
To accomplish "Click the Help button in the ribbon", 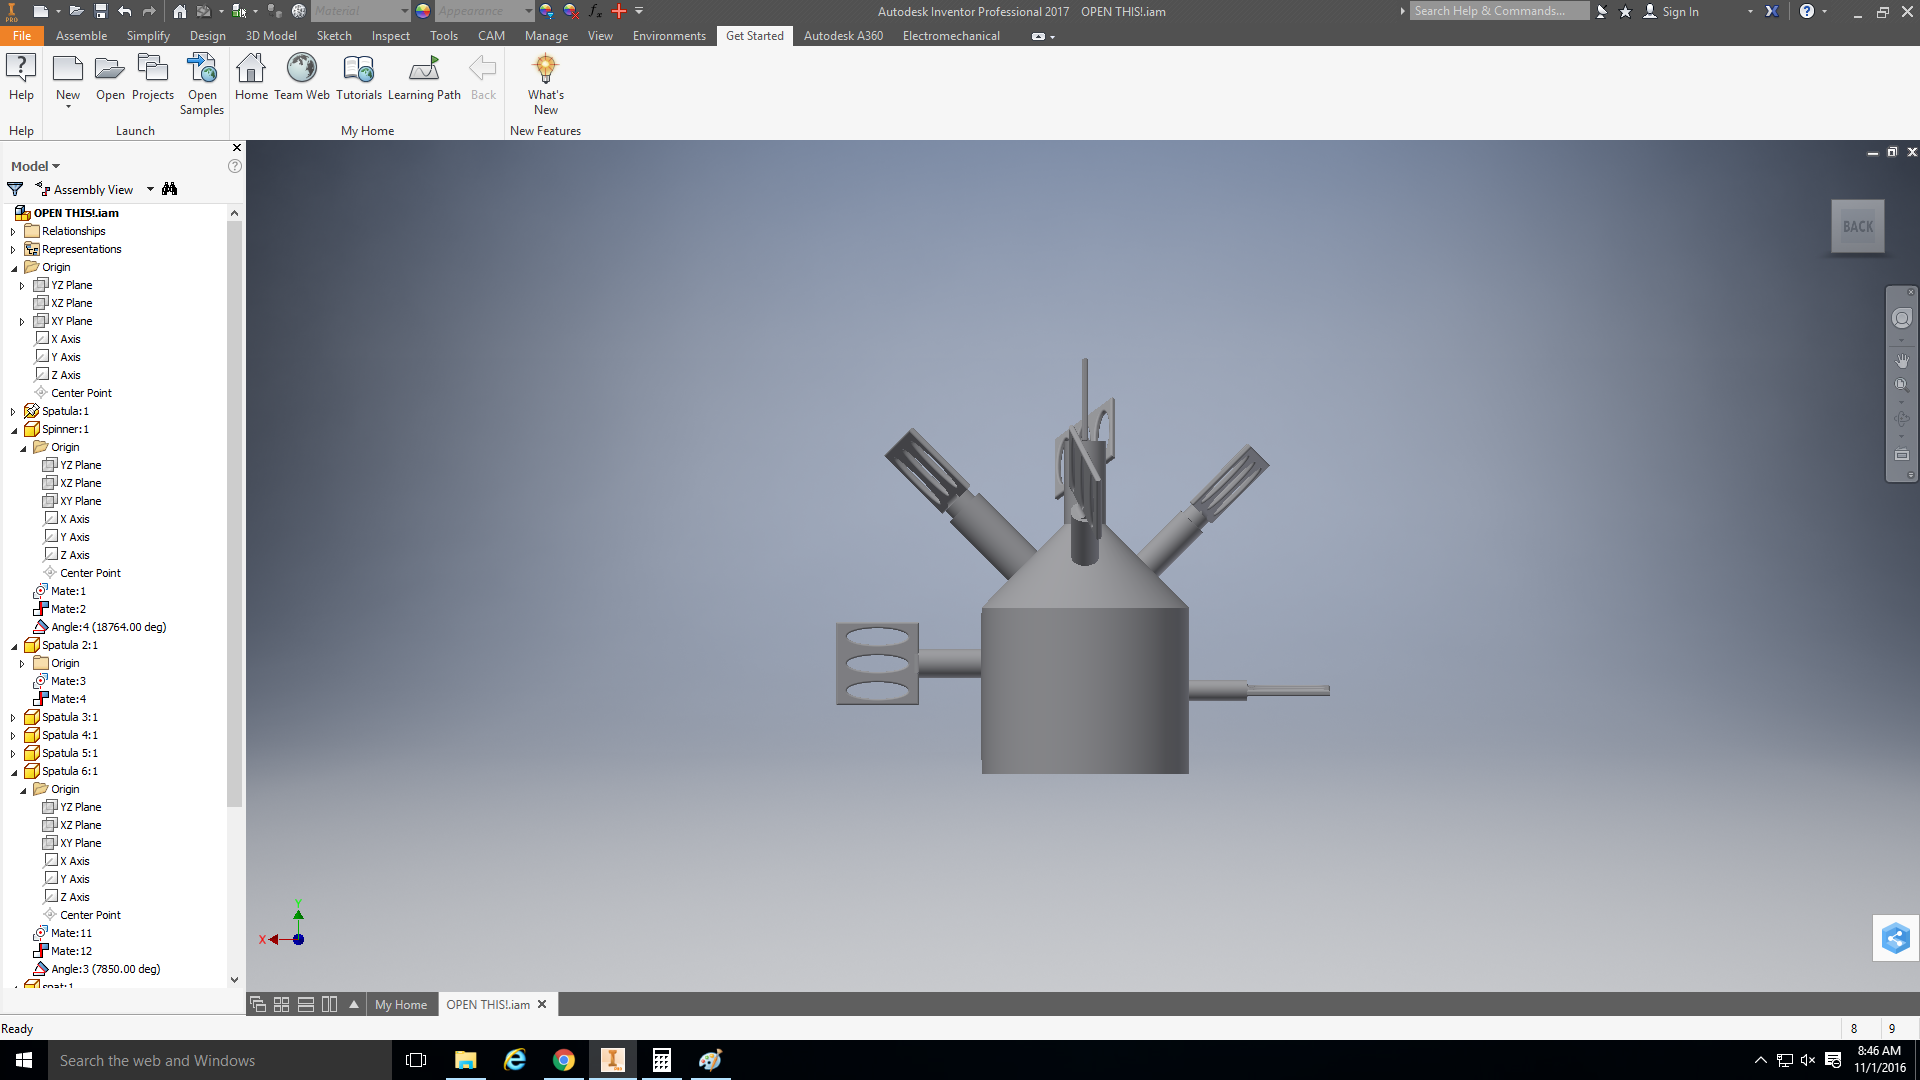I will click(21, 78).
